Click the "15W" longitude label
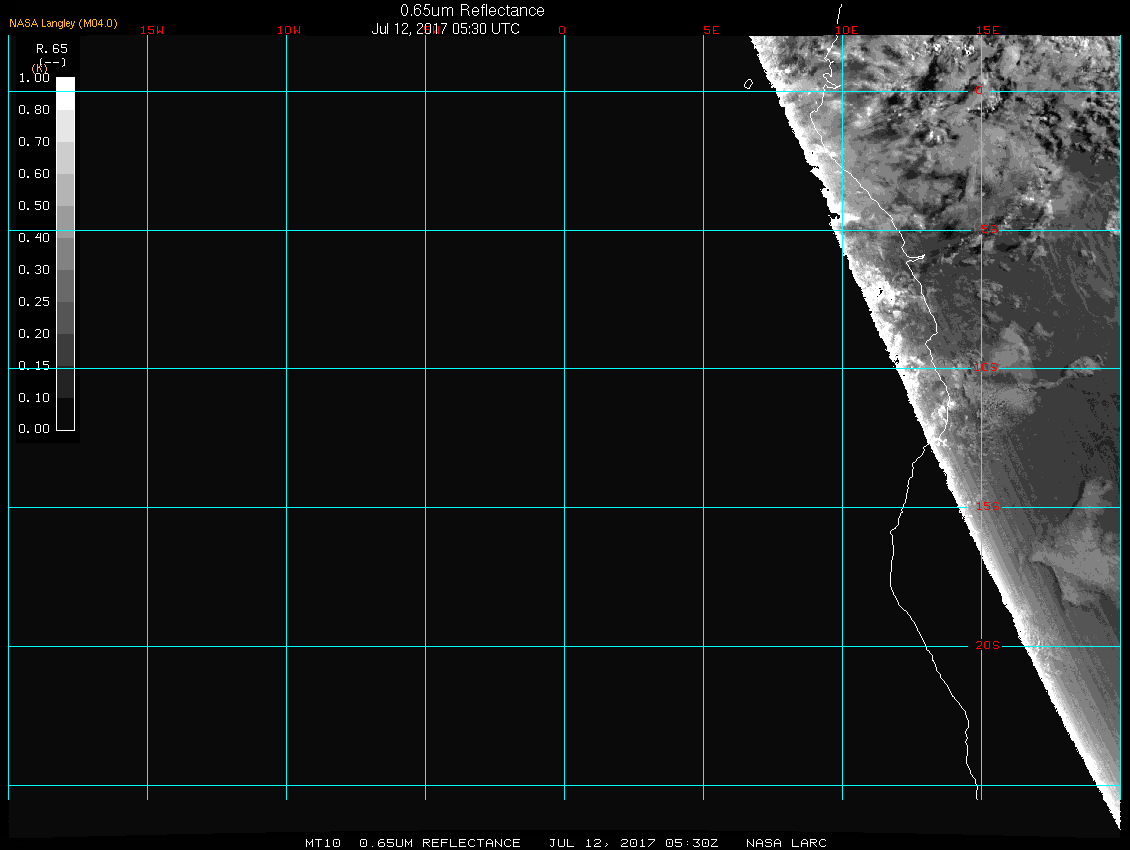1130x850 pixels. point(152,30)
